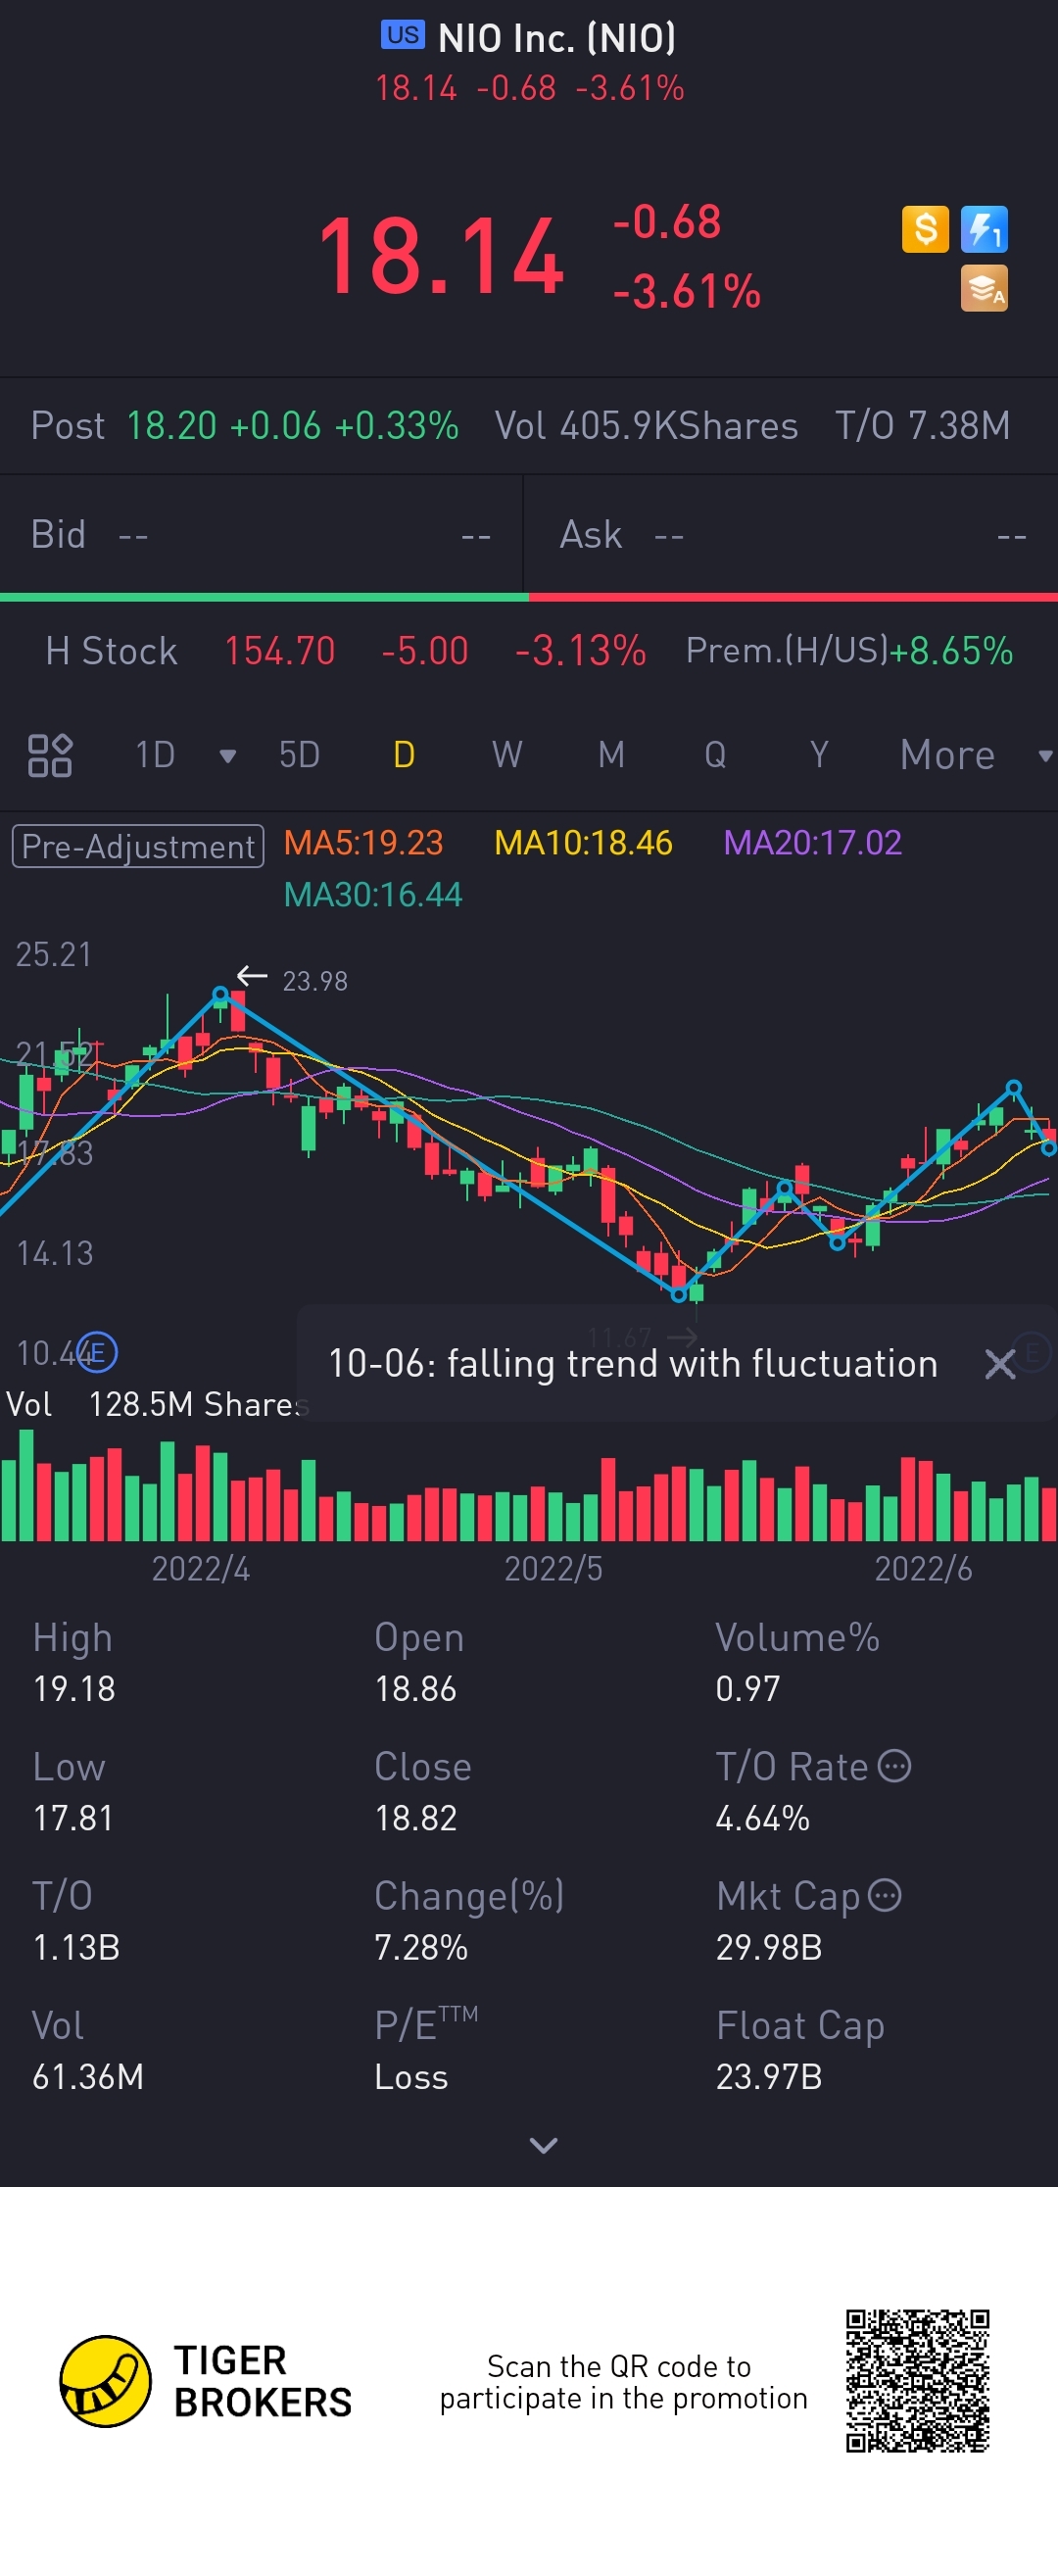Select the 1D chart tab
The height and width of the screenshot is (2576, 1058).
click(x=155, y=755)
